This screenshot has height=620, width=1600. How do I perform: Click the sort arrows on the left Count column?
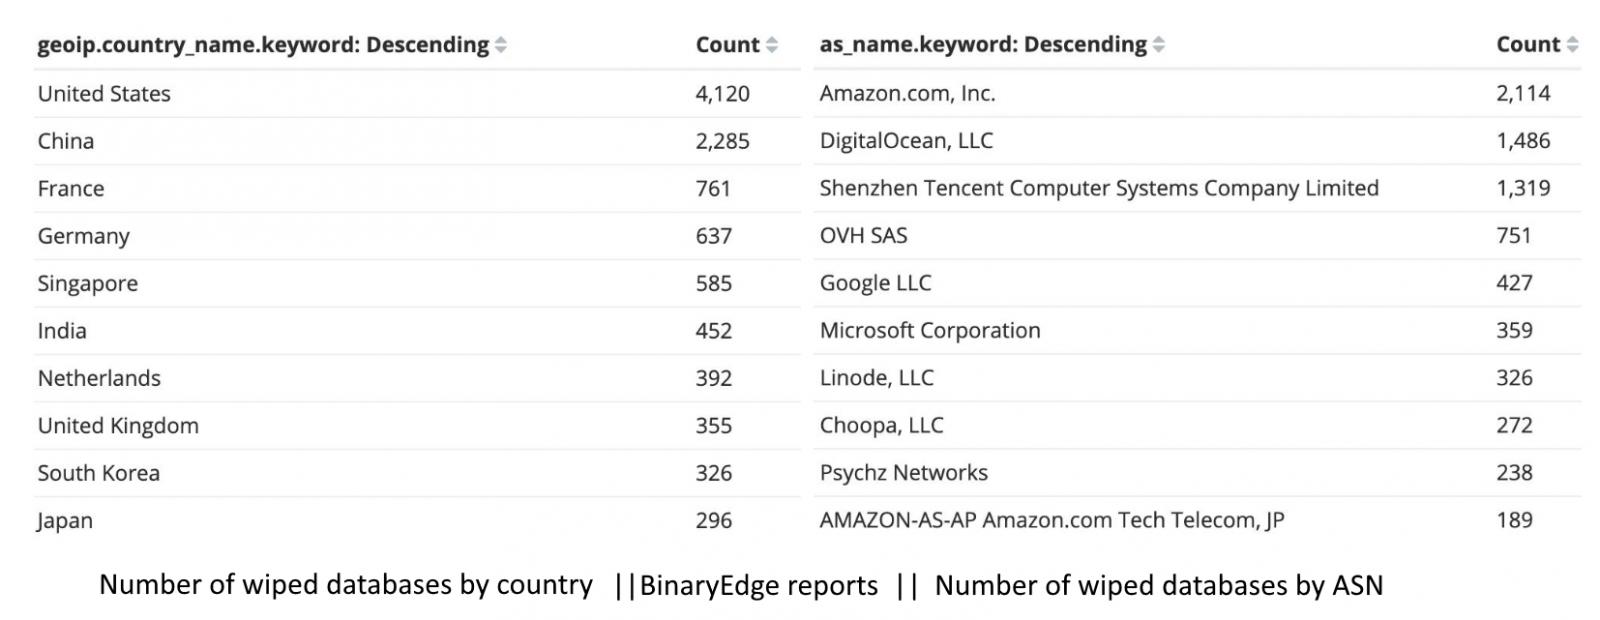click(770, 44)
